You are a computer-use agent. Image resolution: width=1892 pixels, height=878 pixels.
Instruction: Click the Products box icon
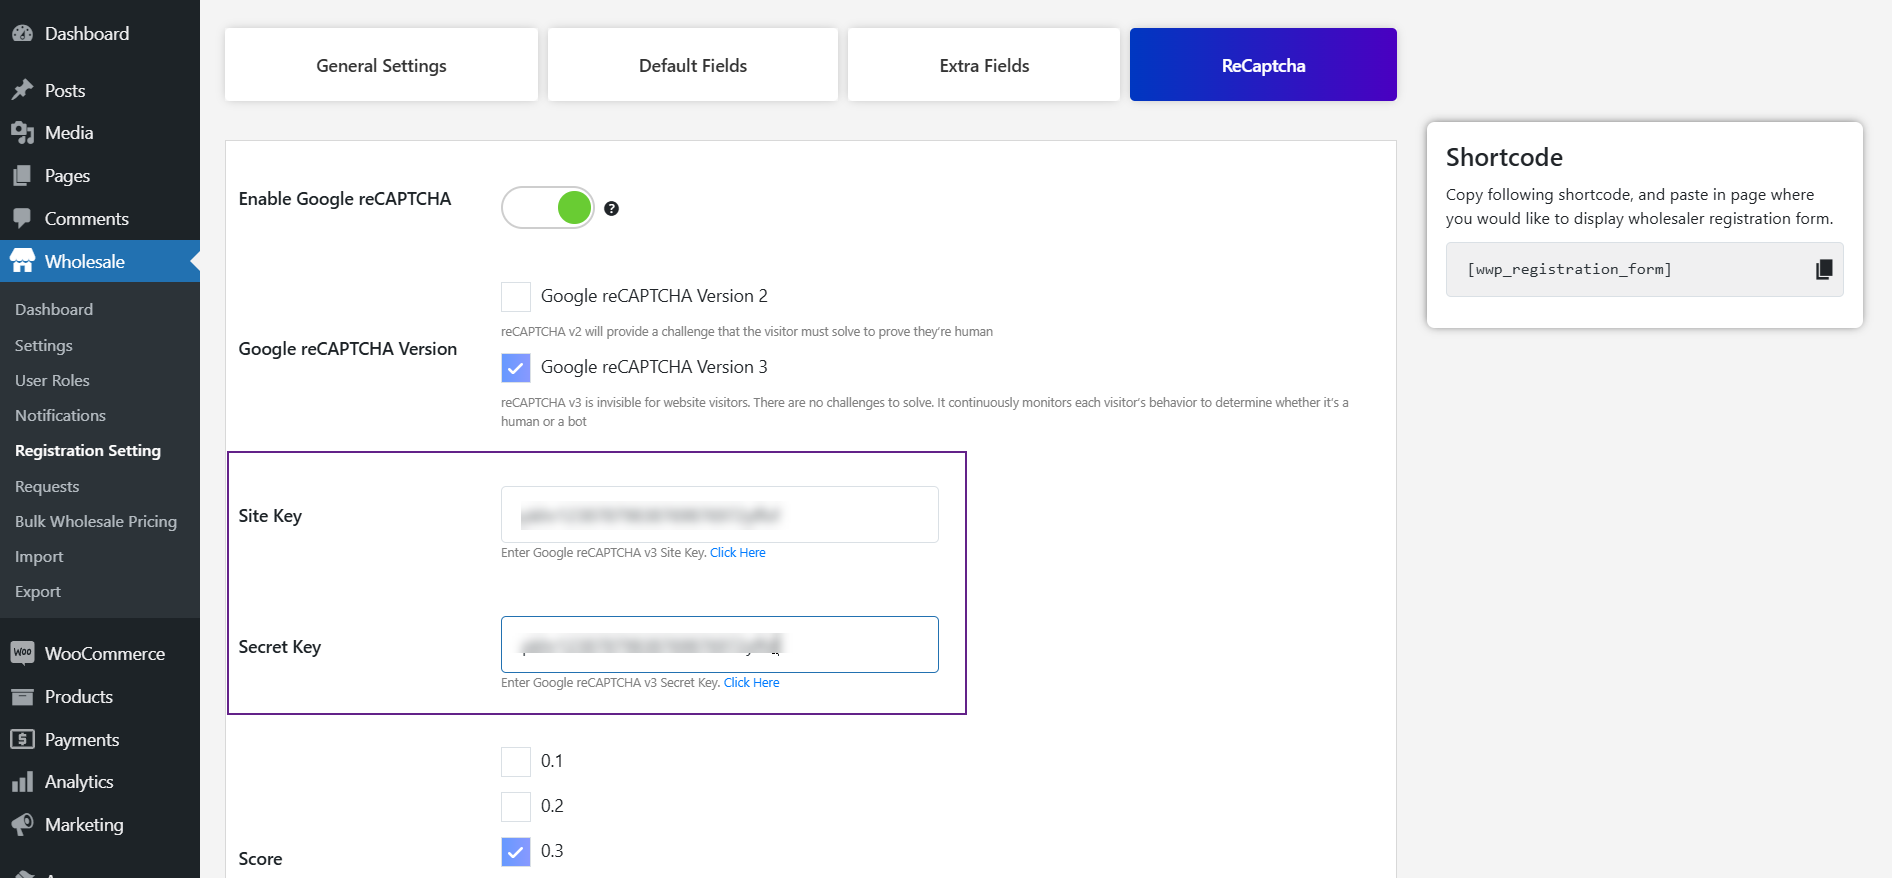point(22,696)
